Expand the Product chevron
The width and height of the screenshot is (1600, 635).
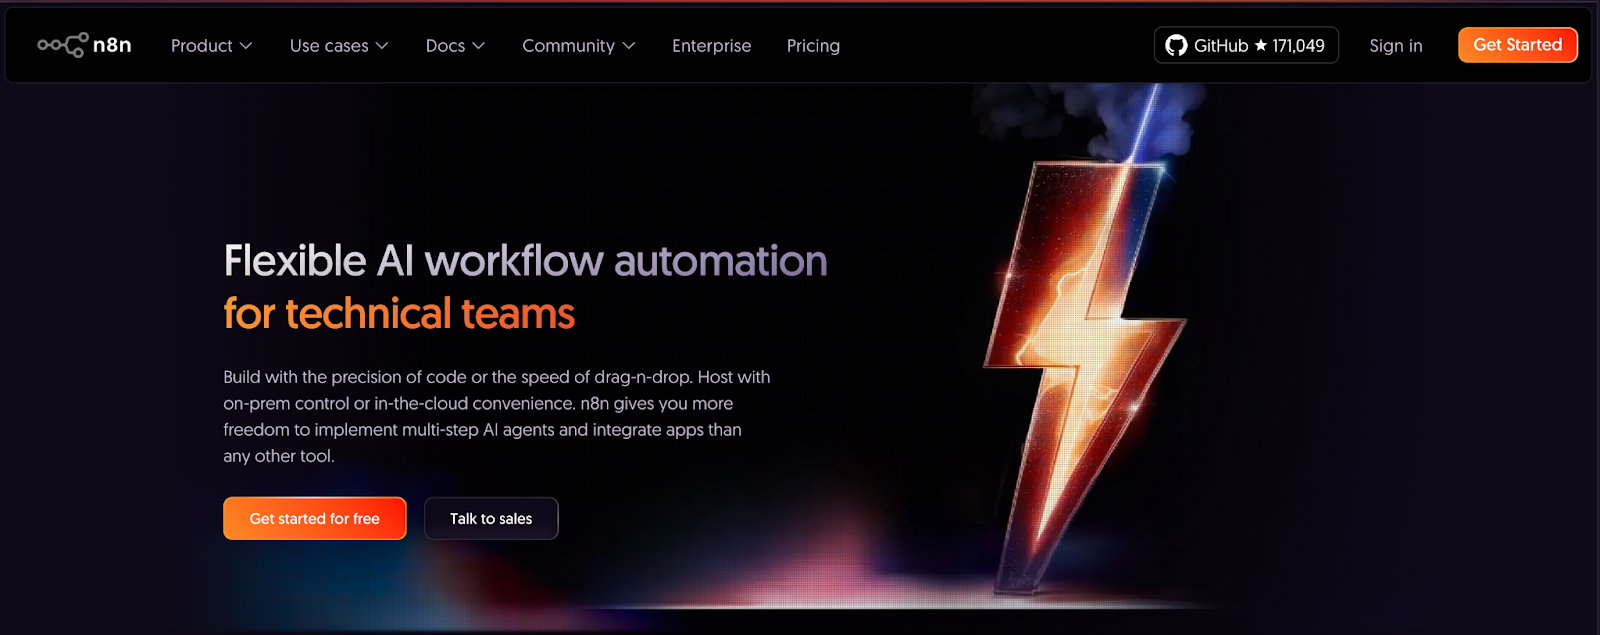[246, 46]
